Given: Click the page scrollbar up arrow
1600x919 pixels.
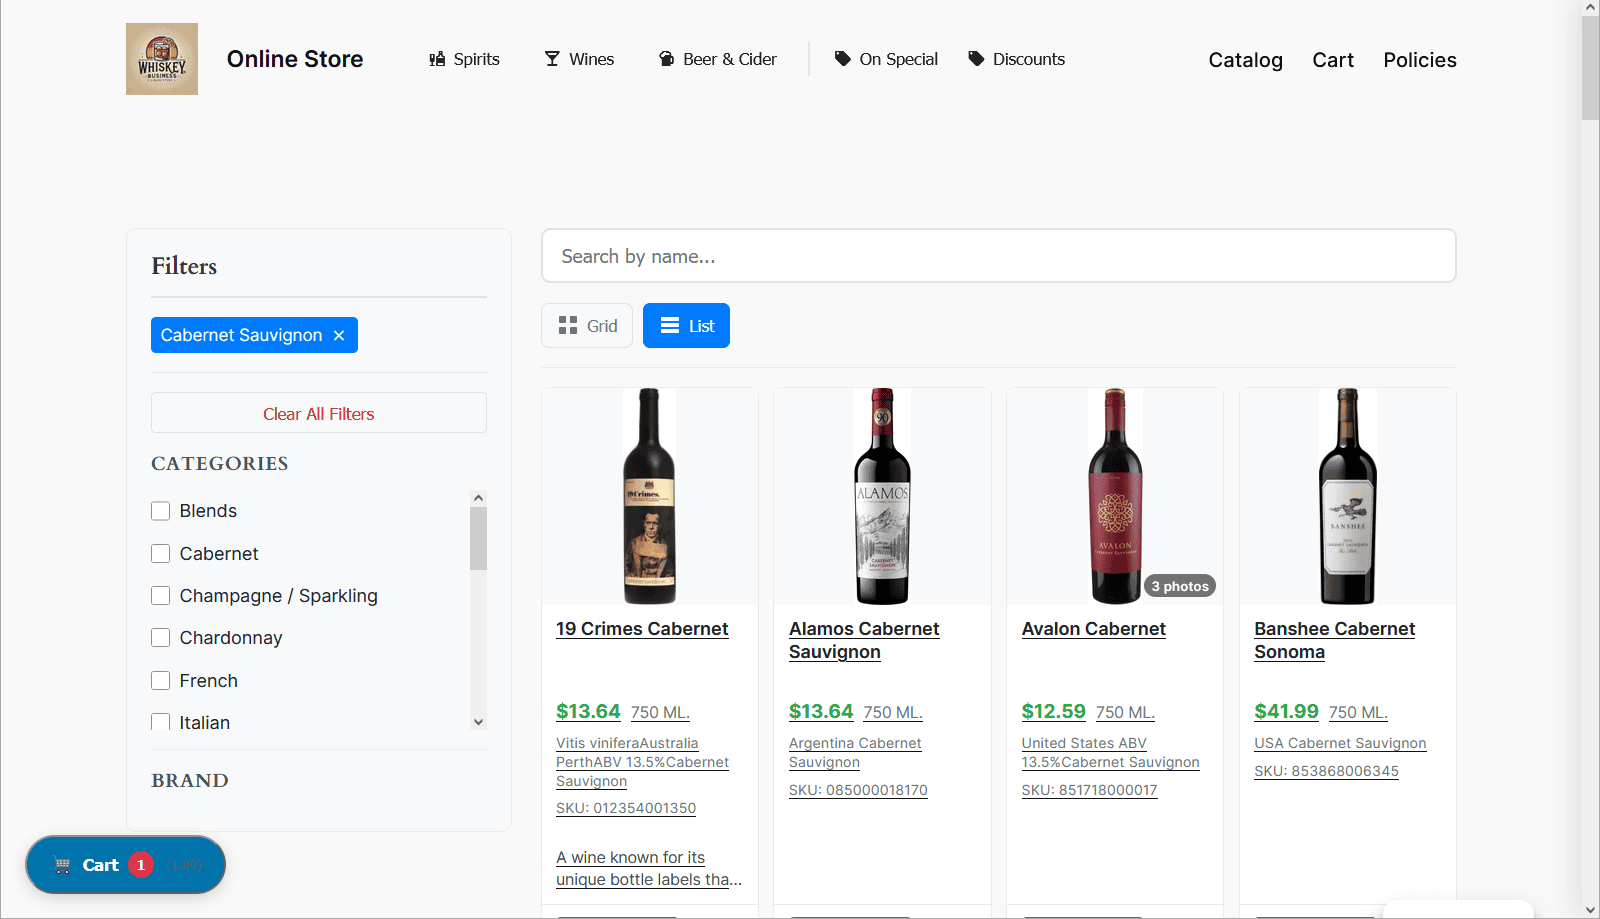Looking at the screenshot, I should 1590,8.
